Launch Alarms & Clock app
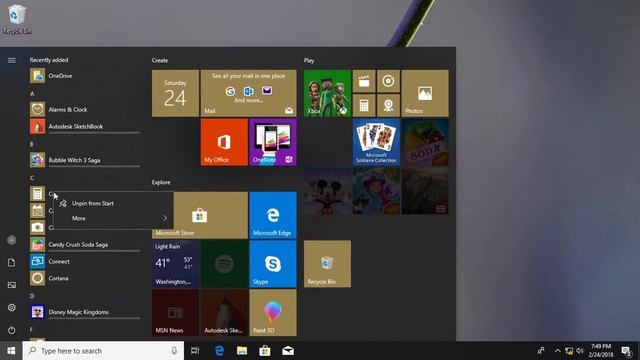Image resolution: width=640 pixels, height=360 pixels. tap(85, 109)
